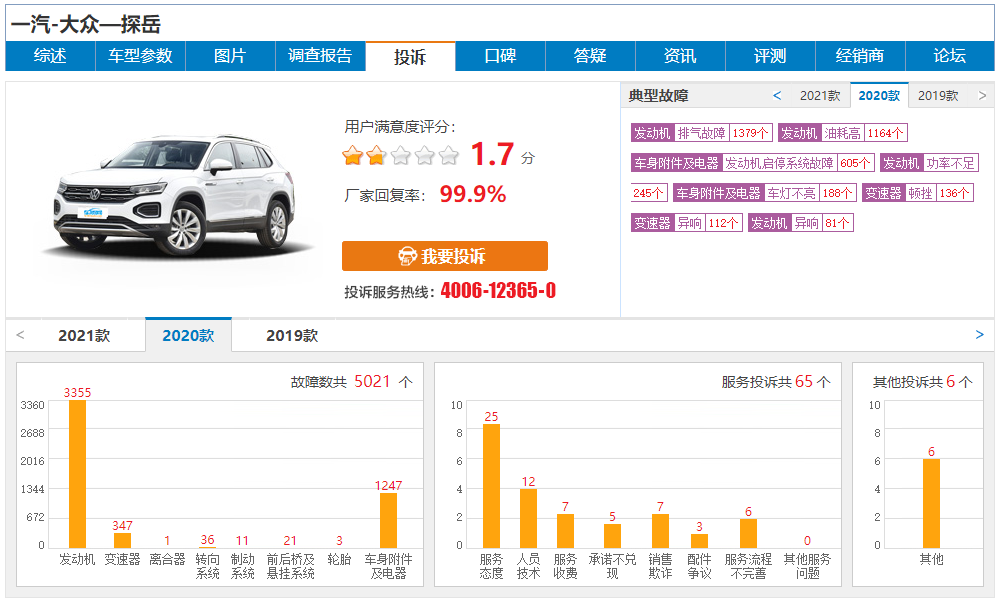The image size is (997, 600).
Task: Click hotline number 4006-12365-0
Action: [498, 290]
